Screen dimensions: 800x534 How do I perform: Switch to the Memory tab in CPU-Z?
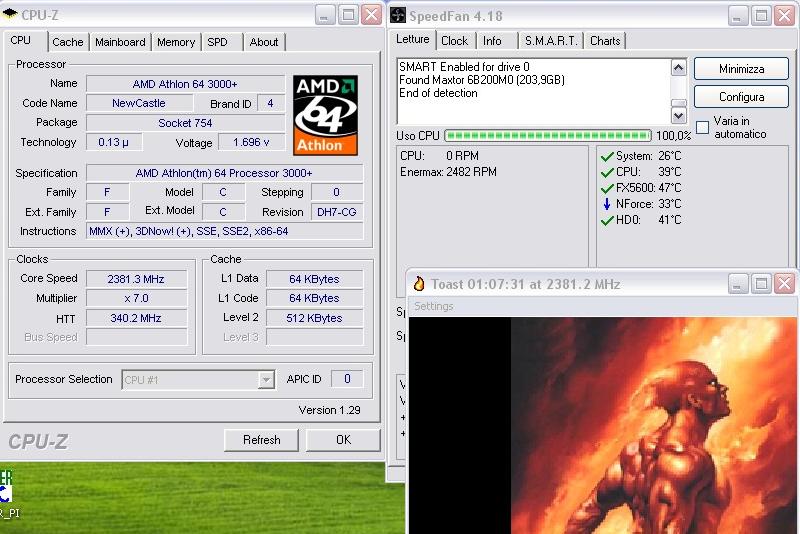[x=176, y=42]
